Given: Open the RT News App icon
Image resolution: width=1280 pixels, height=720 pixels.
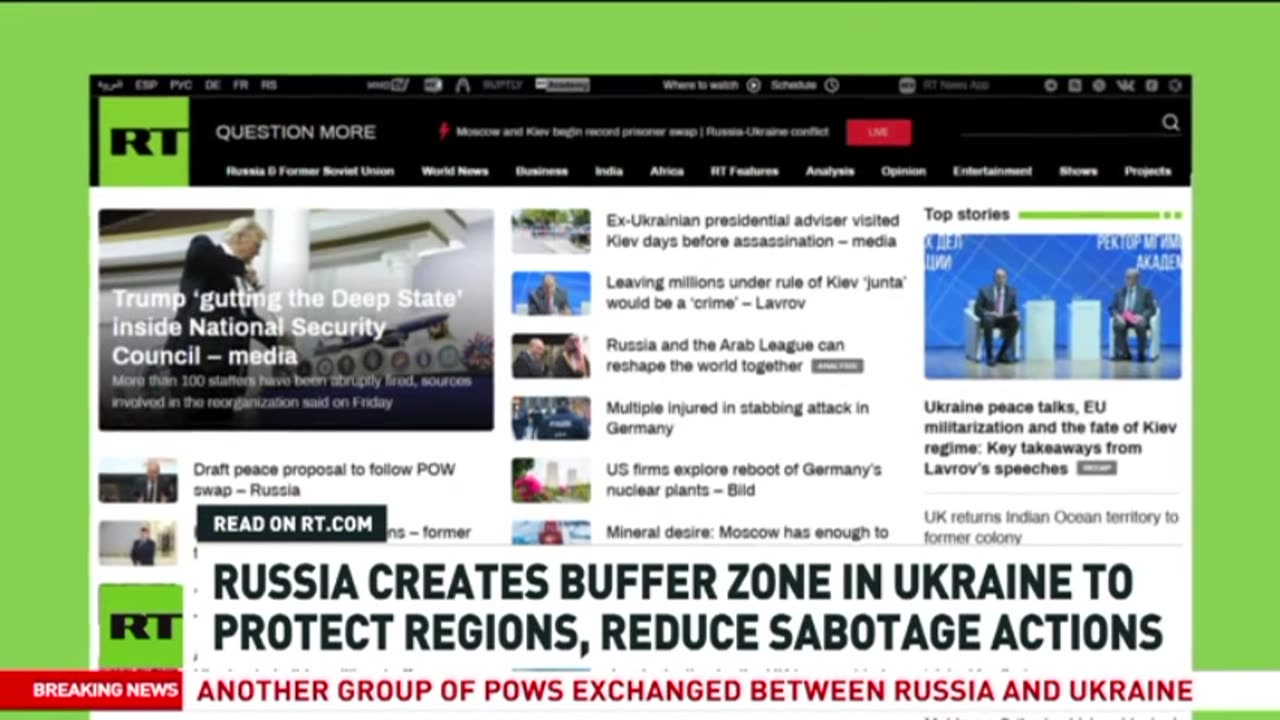Looking at the screenshot, I should click(x=907, y=86).
